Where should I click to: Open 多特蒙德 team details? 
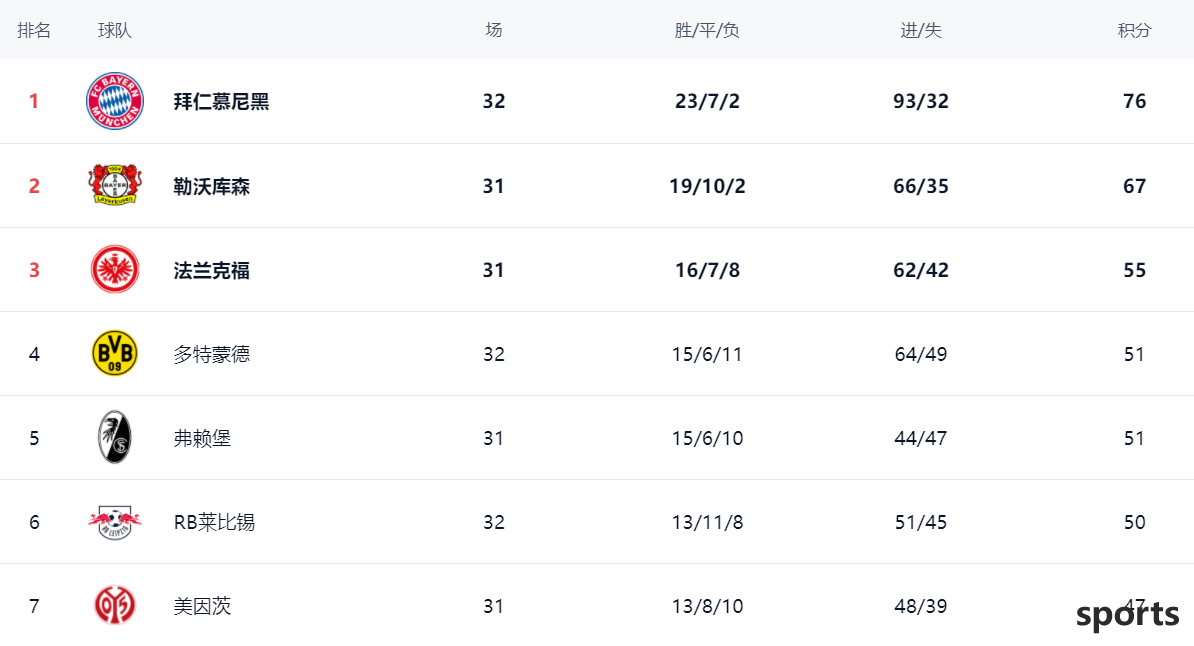click(x=212, y=354)
